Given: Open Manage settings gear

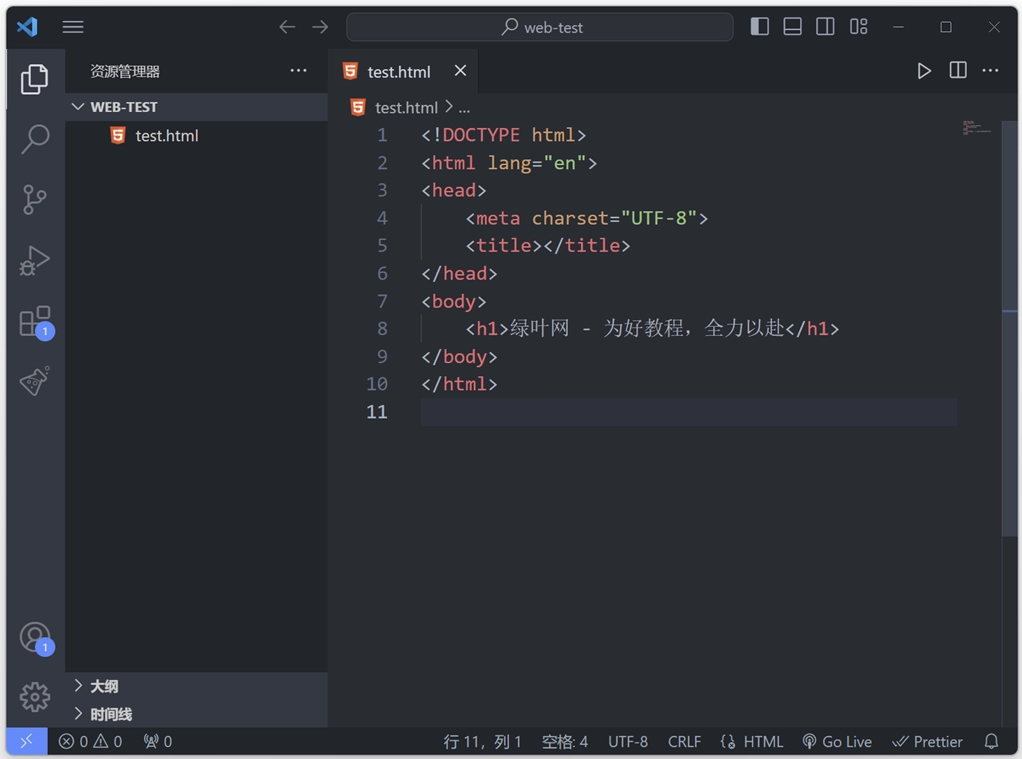Looking at the screenshot, I should tap(35, 697).
